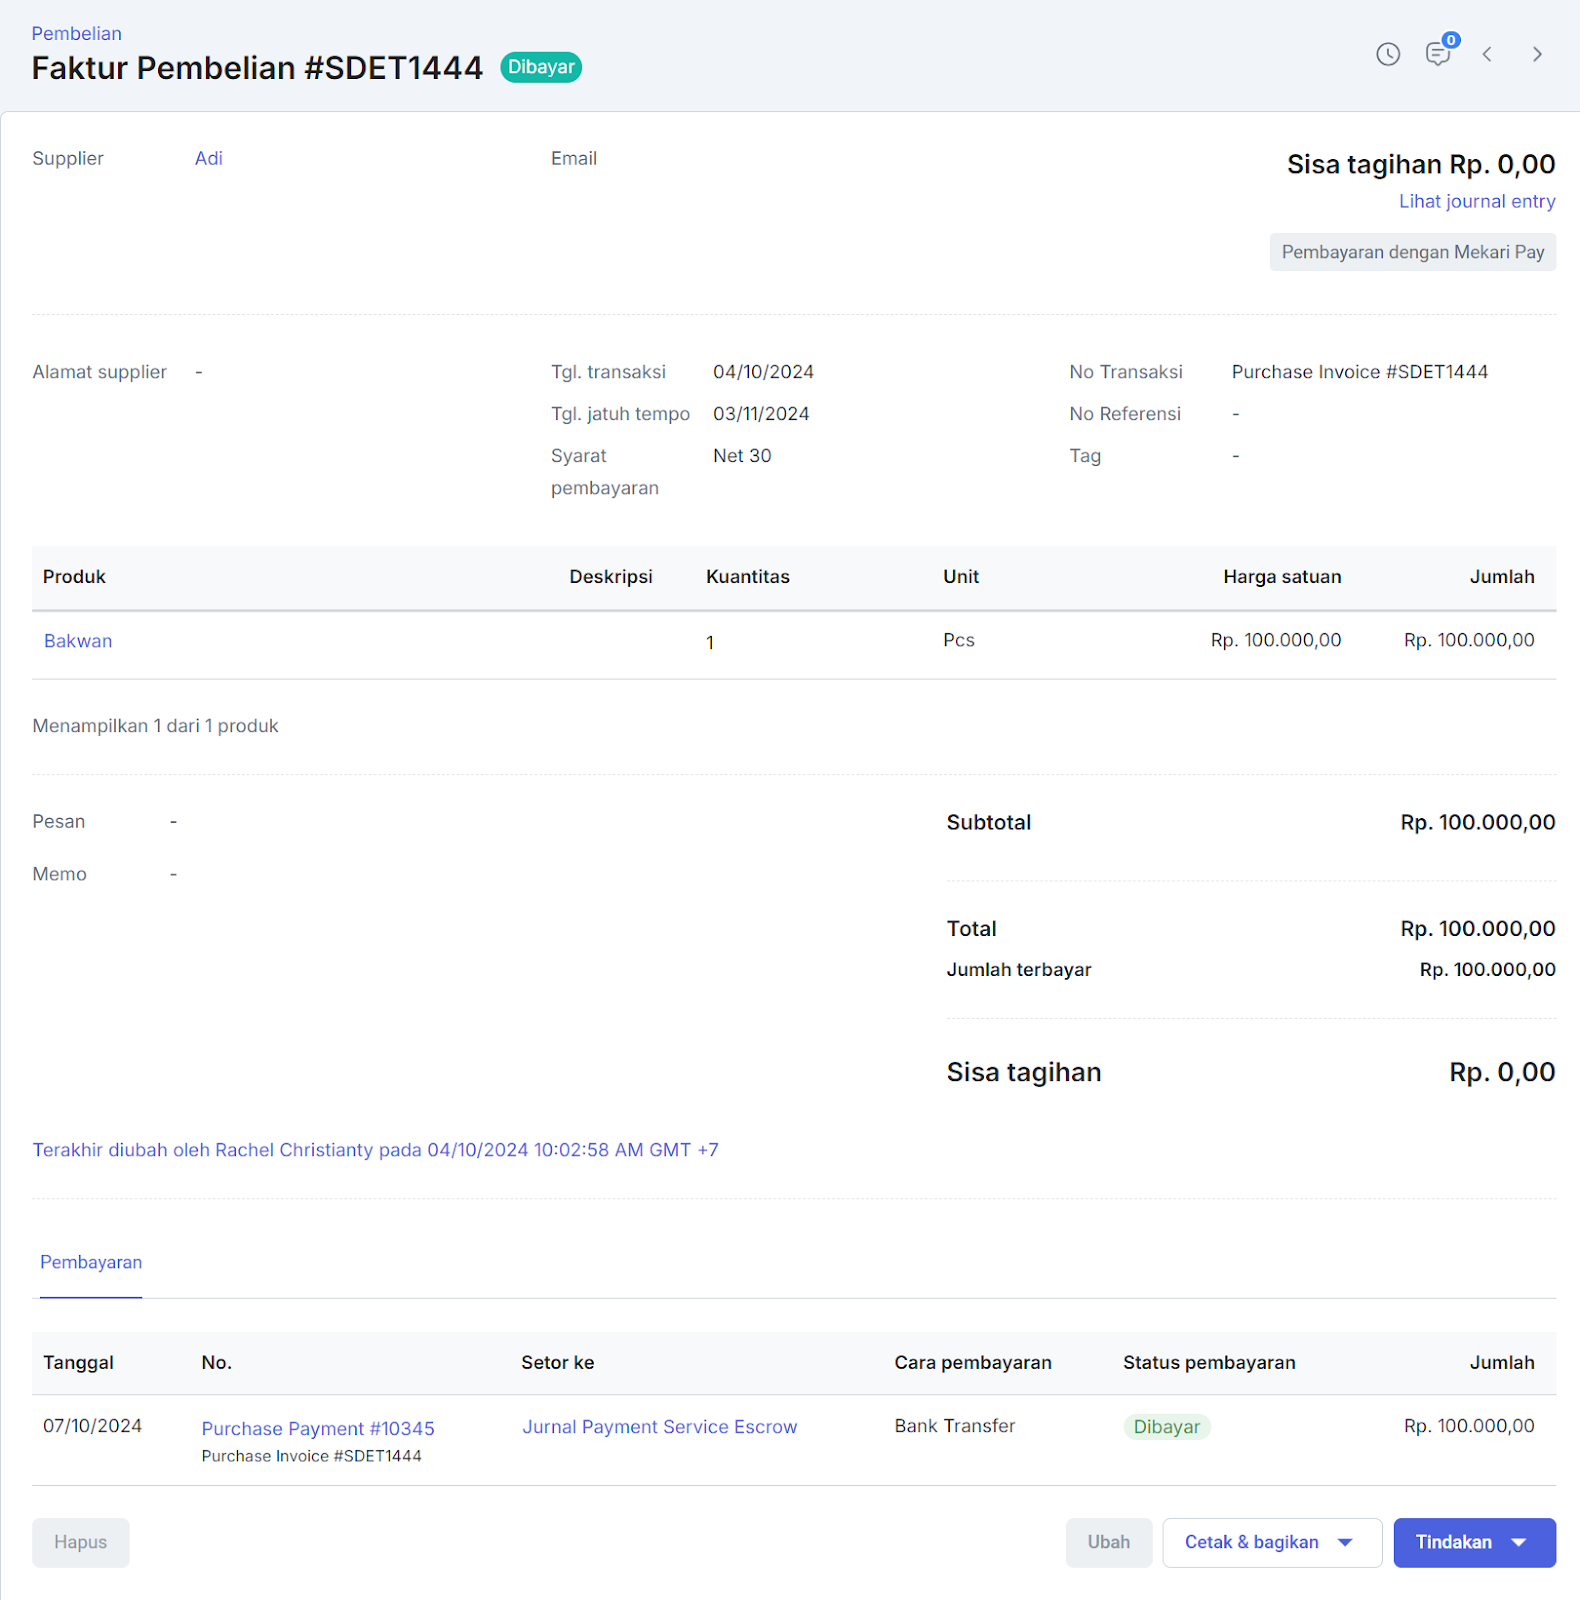
Task: Click the Ubah button
Action: pos(1109,1542)
